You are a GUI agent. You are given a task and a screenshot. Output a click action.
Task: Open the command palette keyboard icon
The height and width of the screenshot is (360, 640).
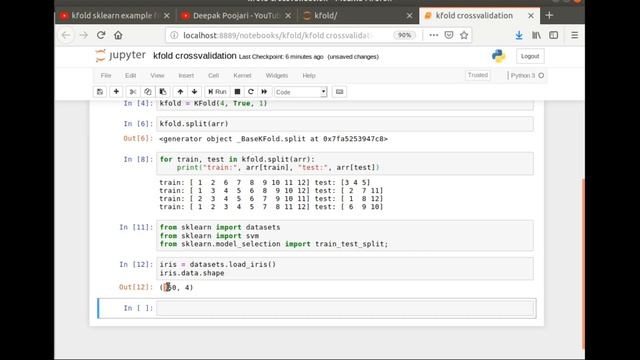pos(340,92)
